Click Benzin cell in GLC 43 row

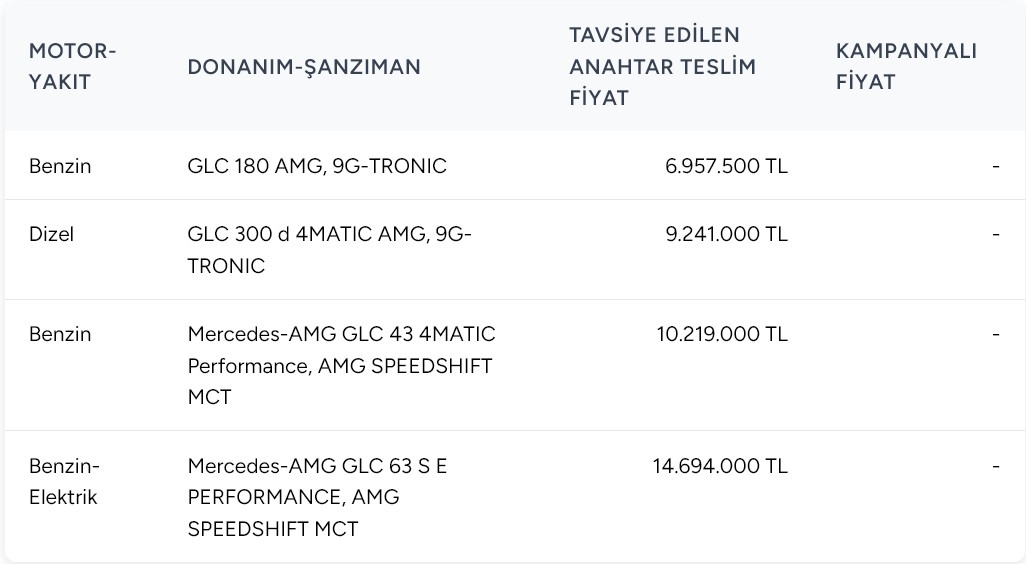tap(60, 334)
